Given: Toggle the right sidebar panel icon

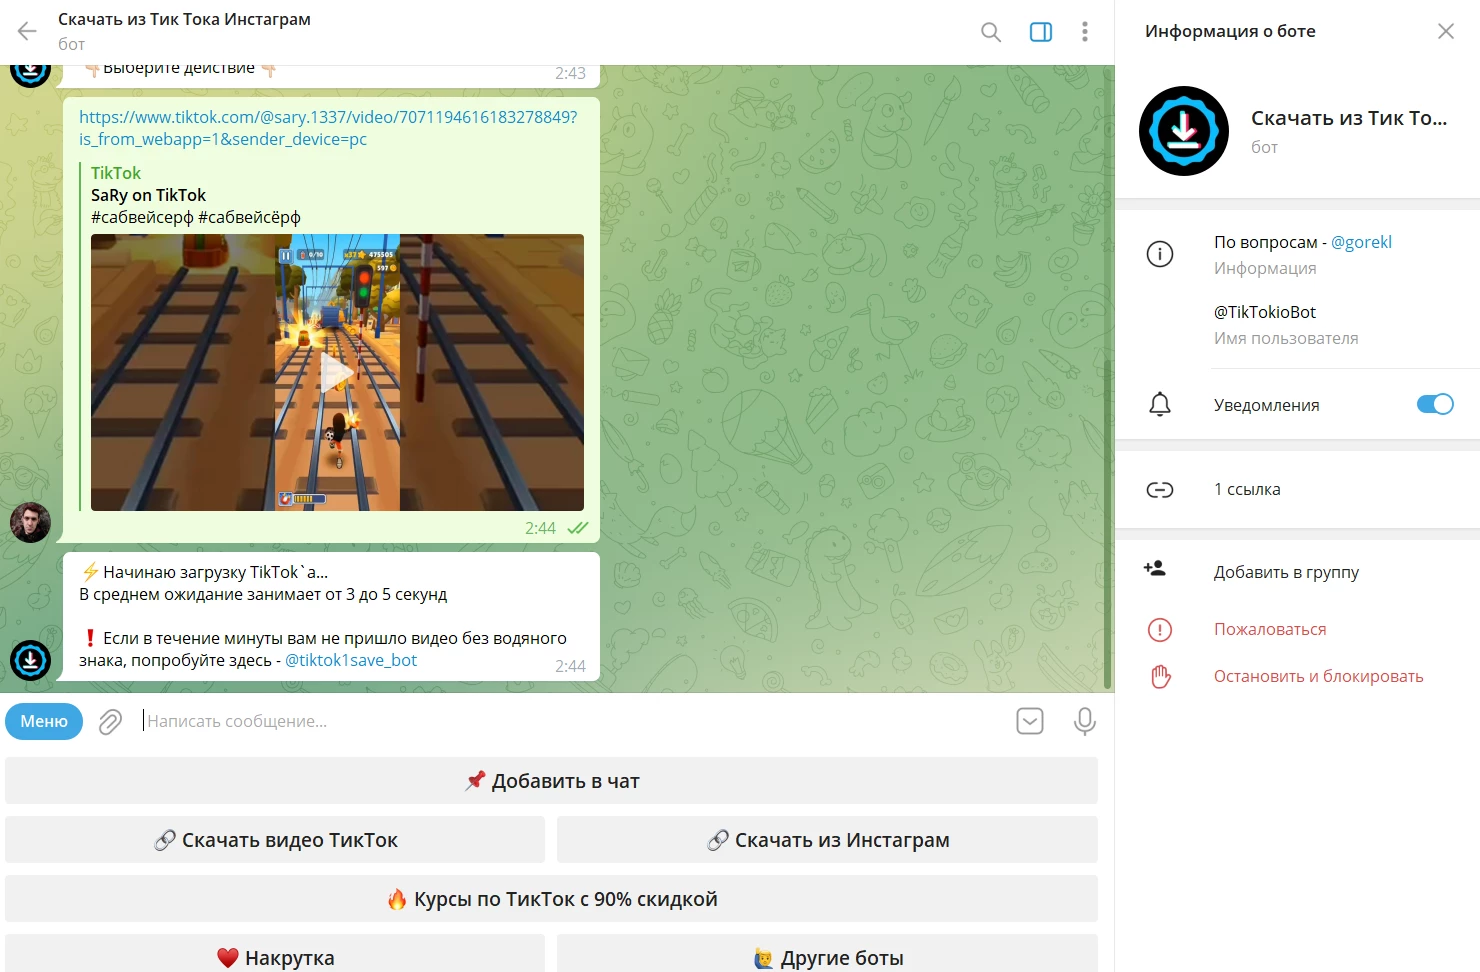Looking at the screenshot, I should coord(1041,32).
